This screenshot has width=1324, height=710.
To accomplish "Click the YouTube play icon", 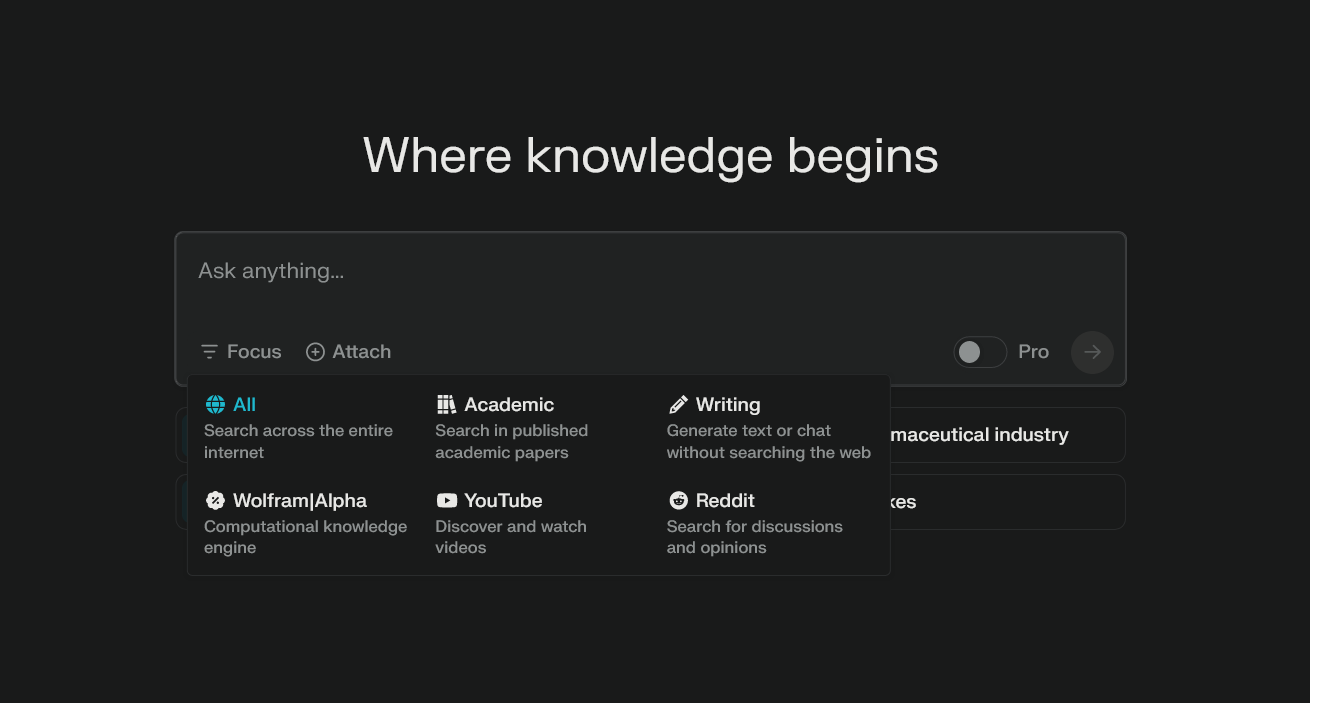I will pos(447,501).
